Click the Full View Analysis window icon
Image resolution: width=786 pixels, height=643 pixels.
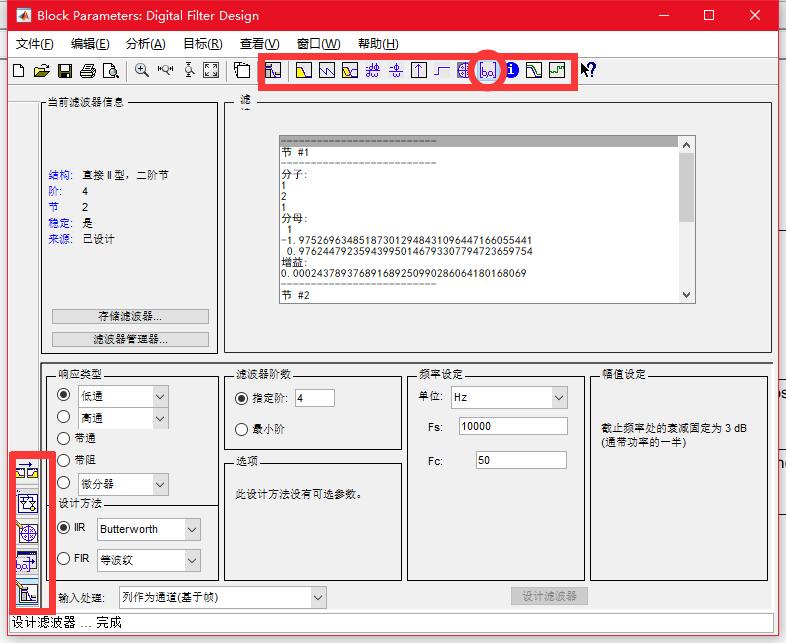coord(243,70)
